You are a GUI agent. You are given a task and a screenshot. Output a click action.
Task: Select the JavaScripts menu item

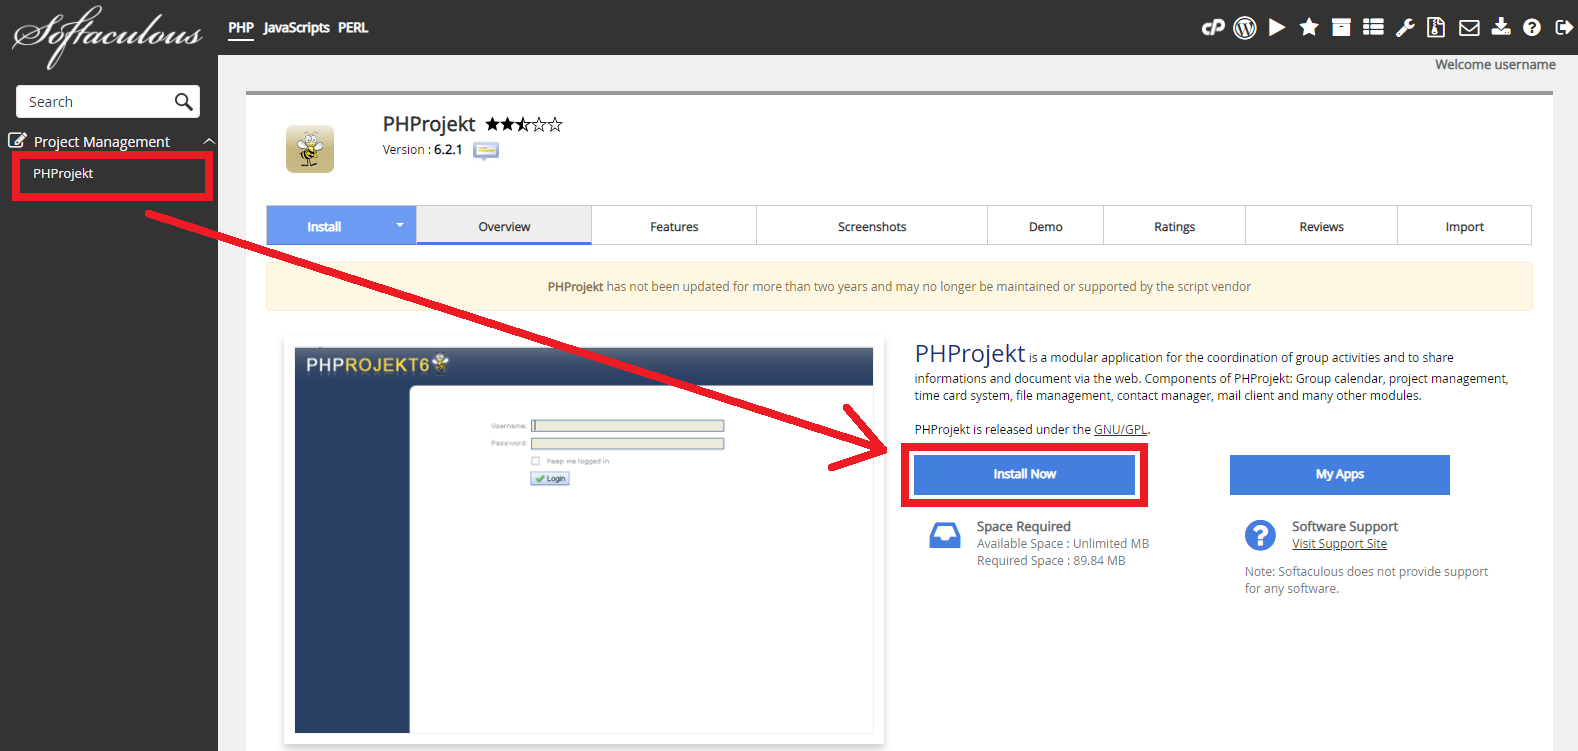coord(296,28)
